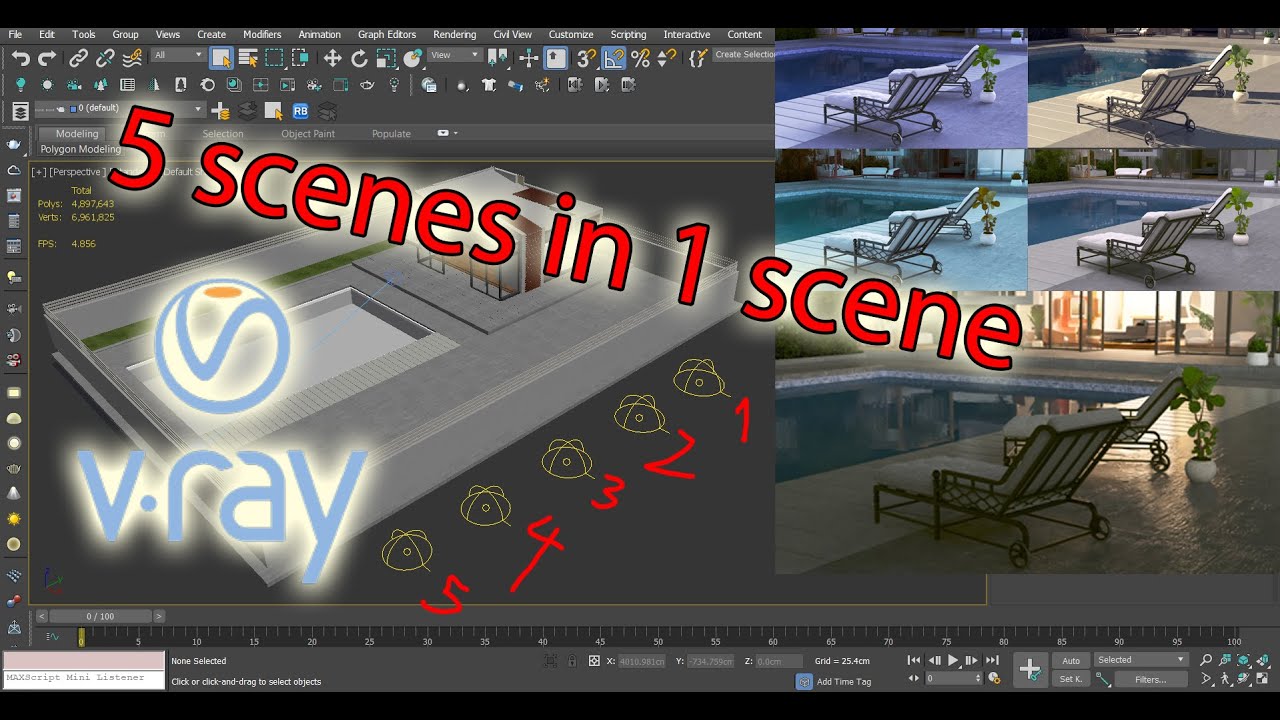Click the Set K. button
Viewport: 1280px width, 720px height.
click(x=1071, y=679)
